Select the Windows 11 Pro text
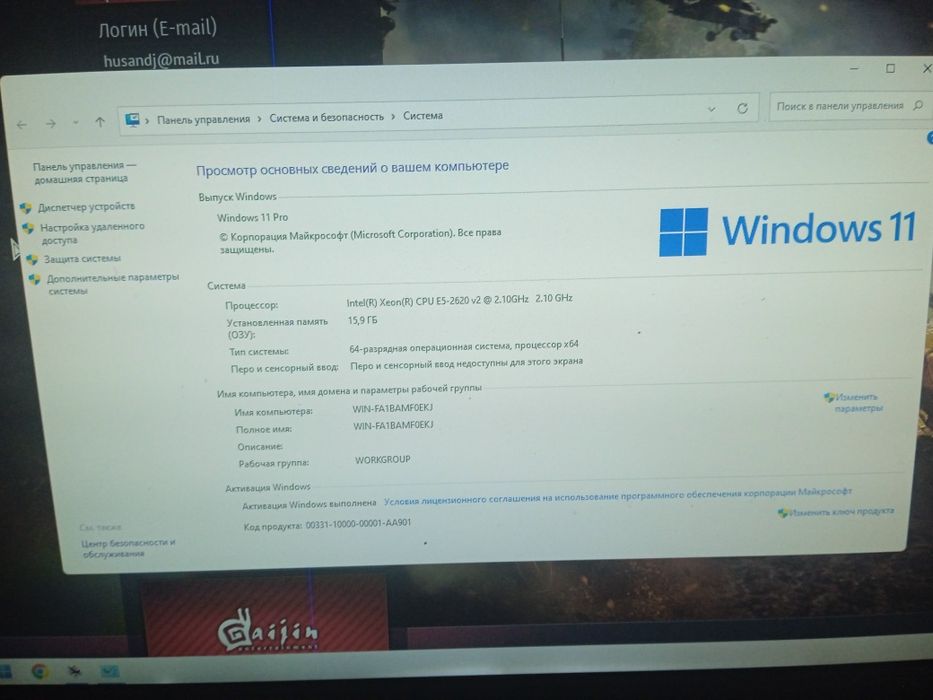Screen dimensions: 933x700 [252, 217]
